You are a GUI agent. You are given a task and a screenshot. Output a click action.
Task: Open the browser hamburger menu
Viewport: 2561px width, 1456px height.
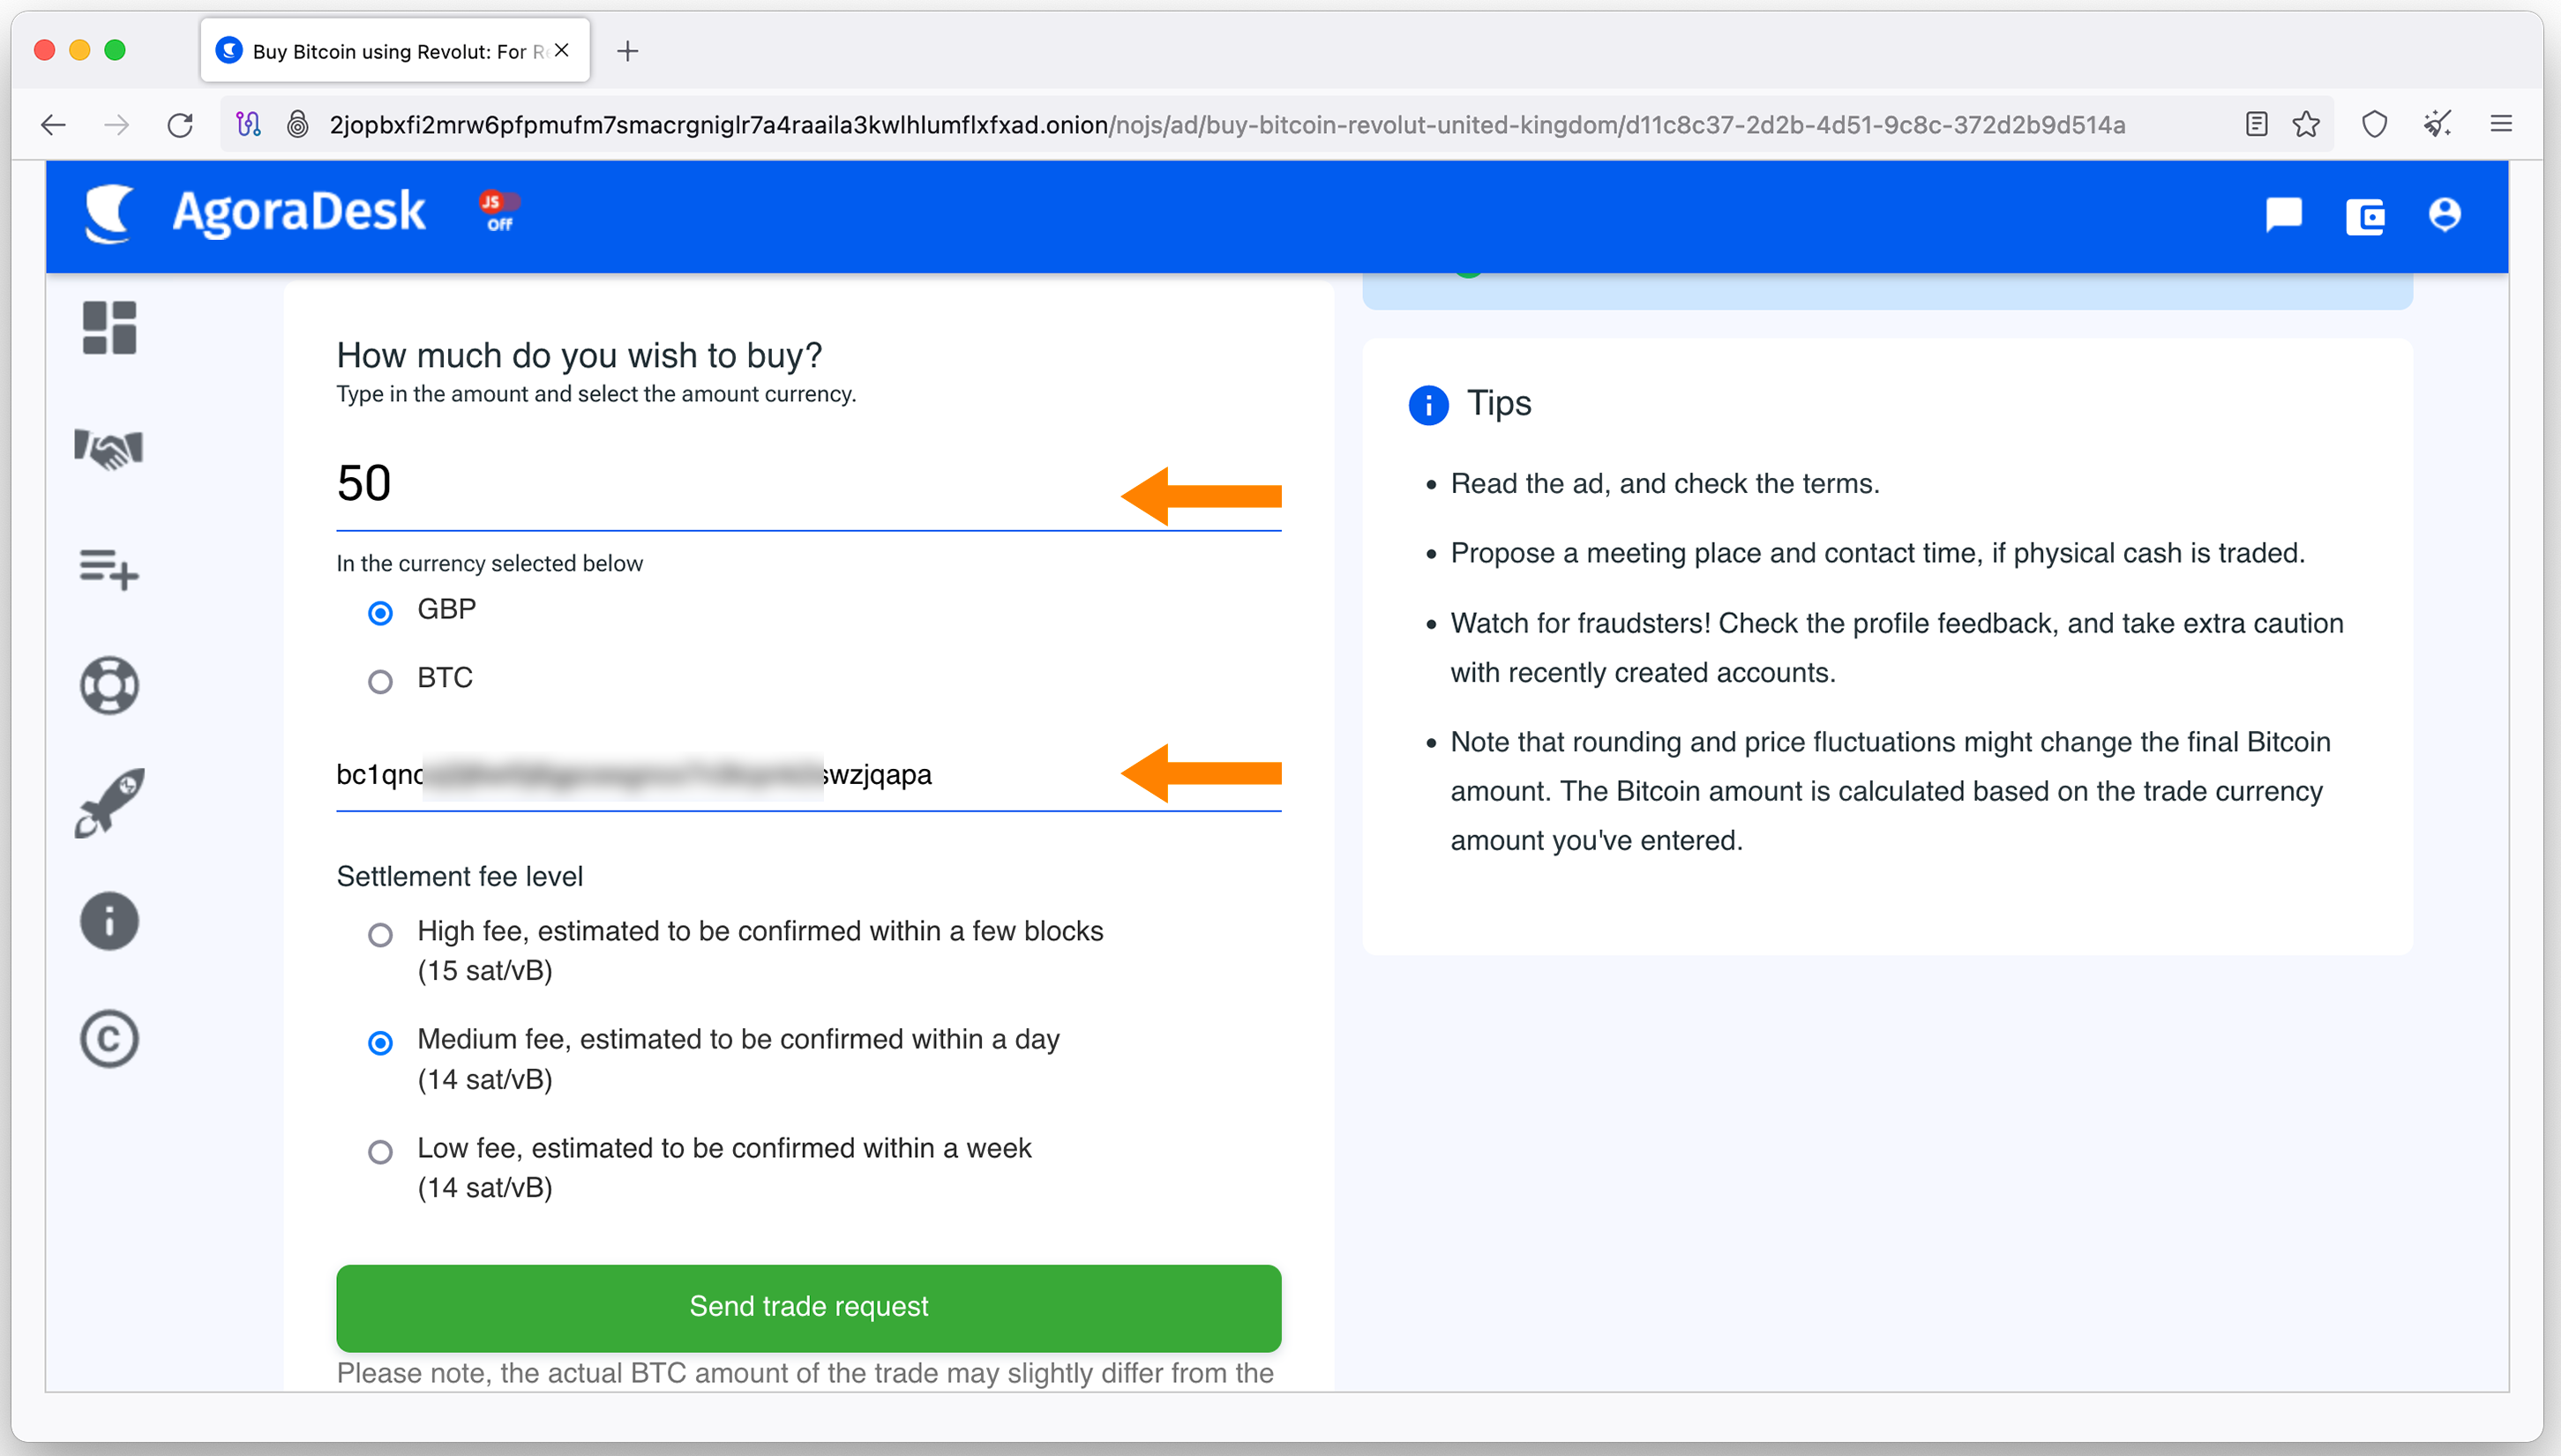point(2500,124)
